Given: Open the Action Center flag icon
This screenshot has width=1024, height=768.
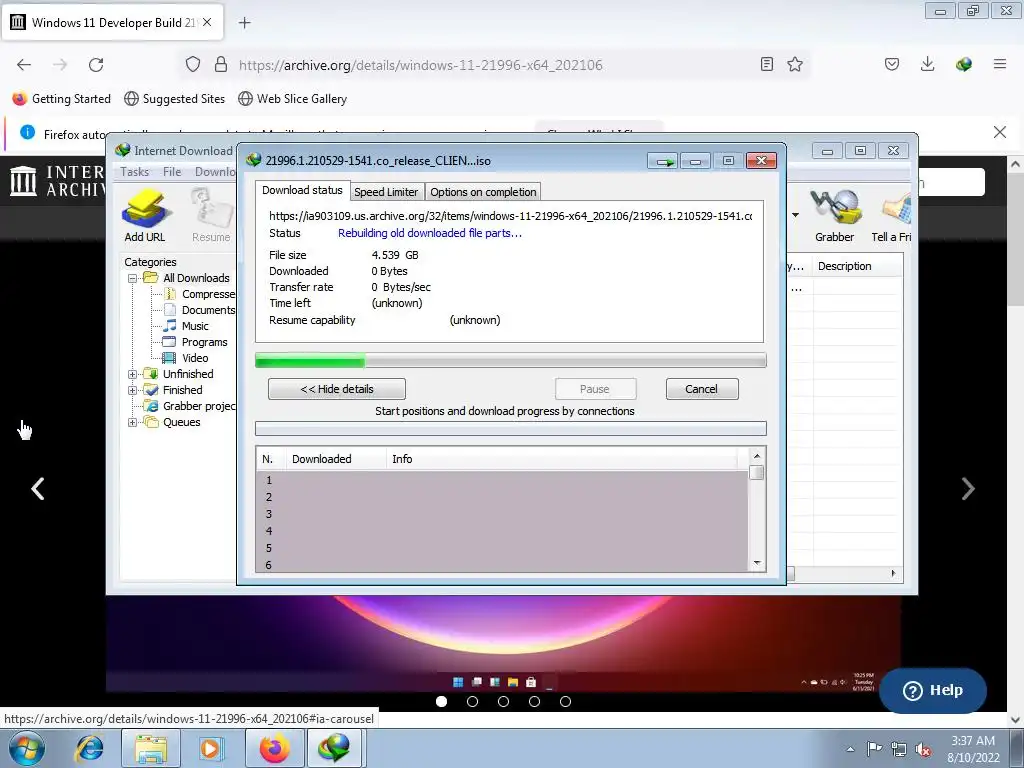Looking at the screenshot, I should (874, 749).
